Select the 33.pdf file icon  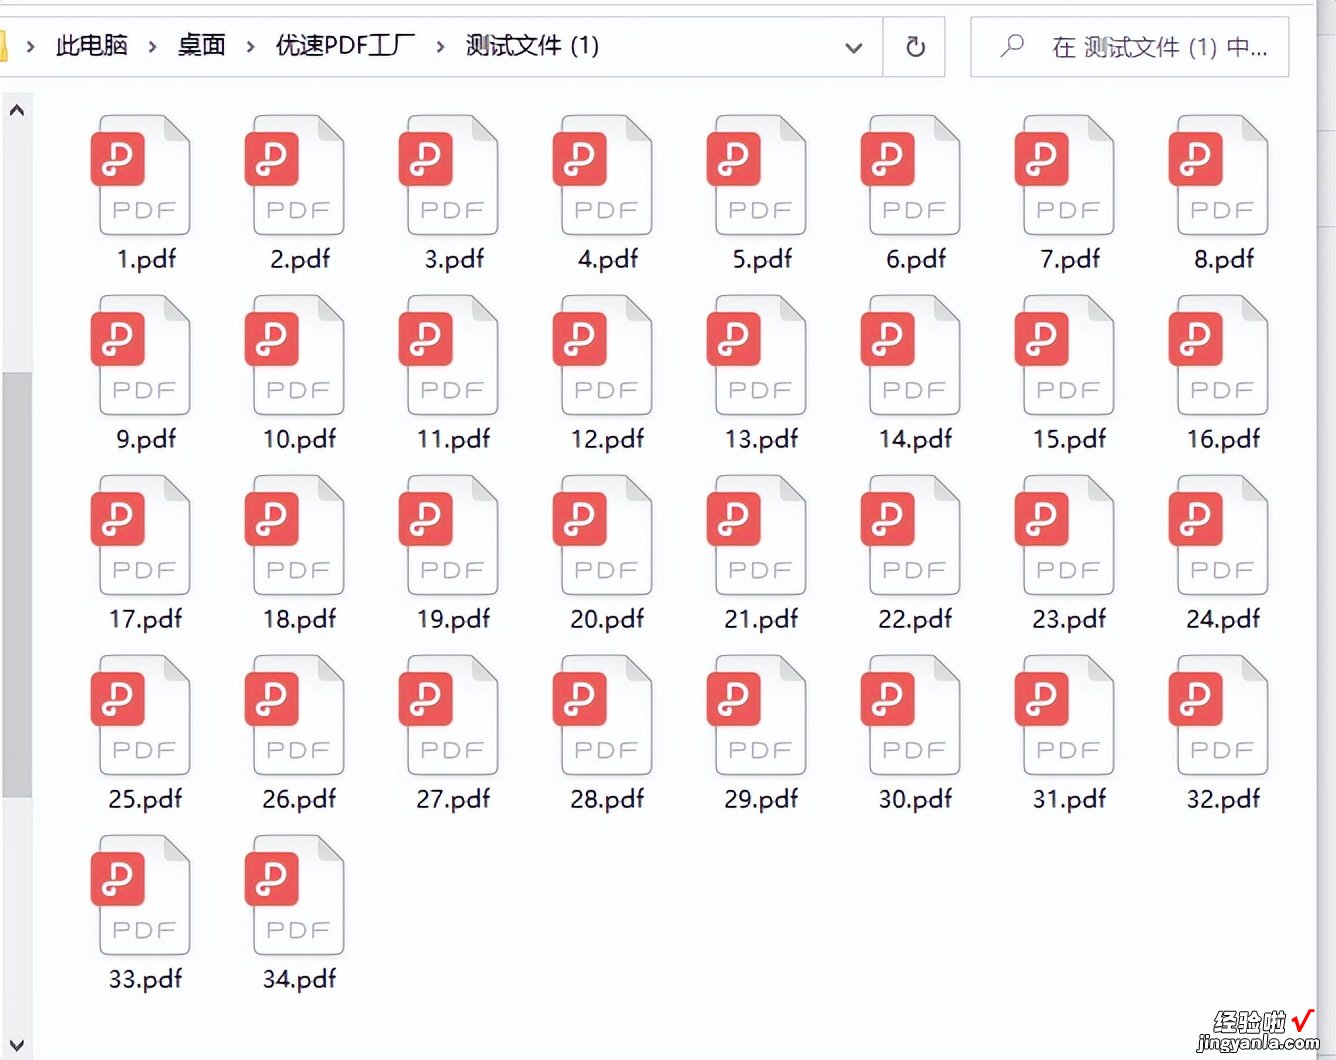click(141, 895)
